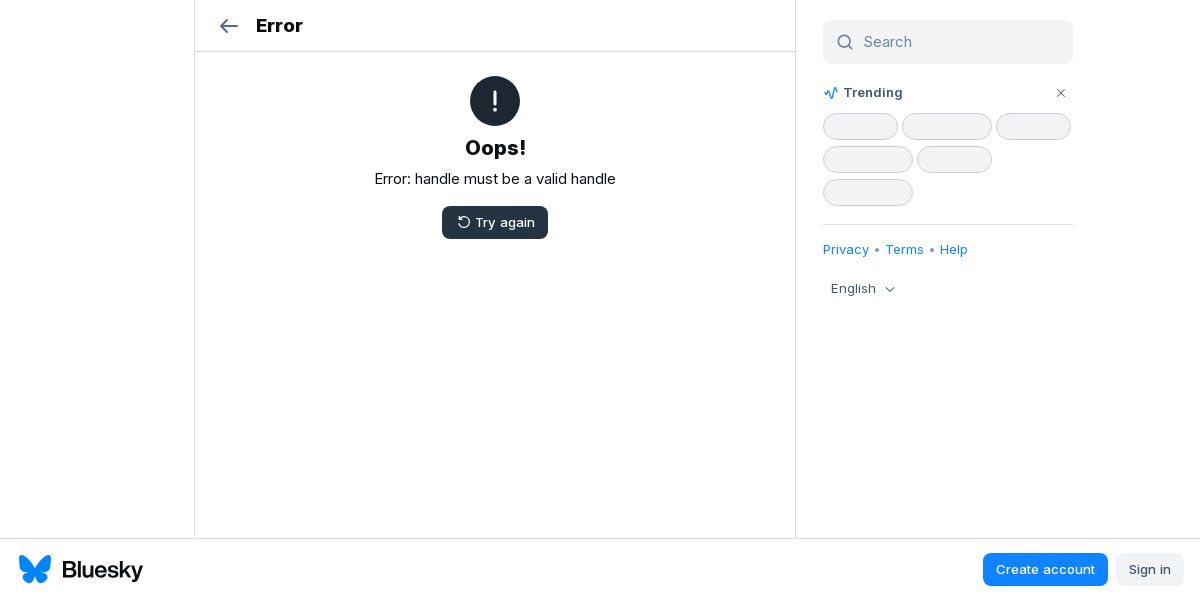Click the Sign in button
The height and width of the screenshot is (600, 1200).
coord(1150,569)
